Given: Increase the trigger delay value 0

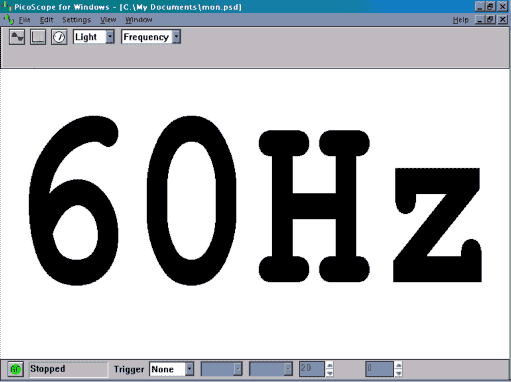Looking at the screenshot, I should [x=398, y=365].
